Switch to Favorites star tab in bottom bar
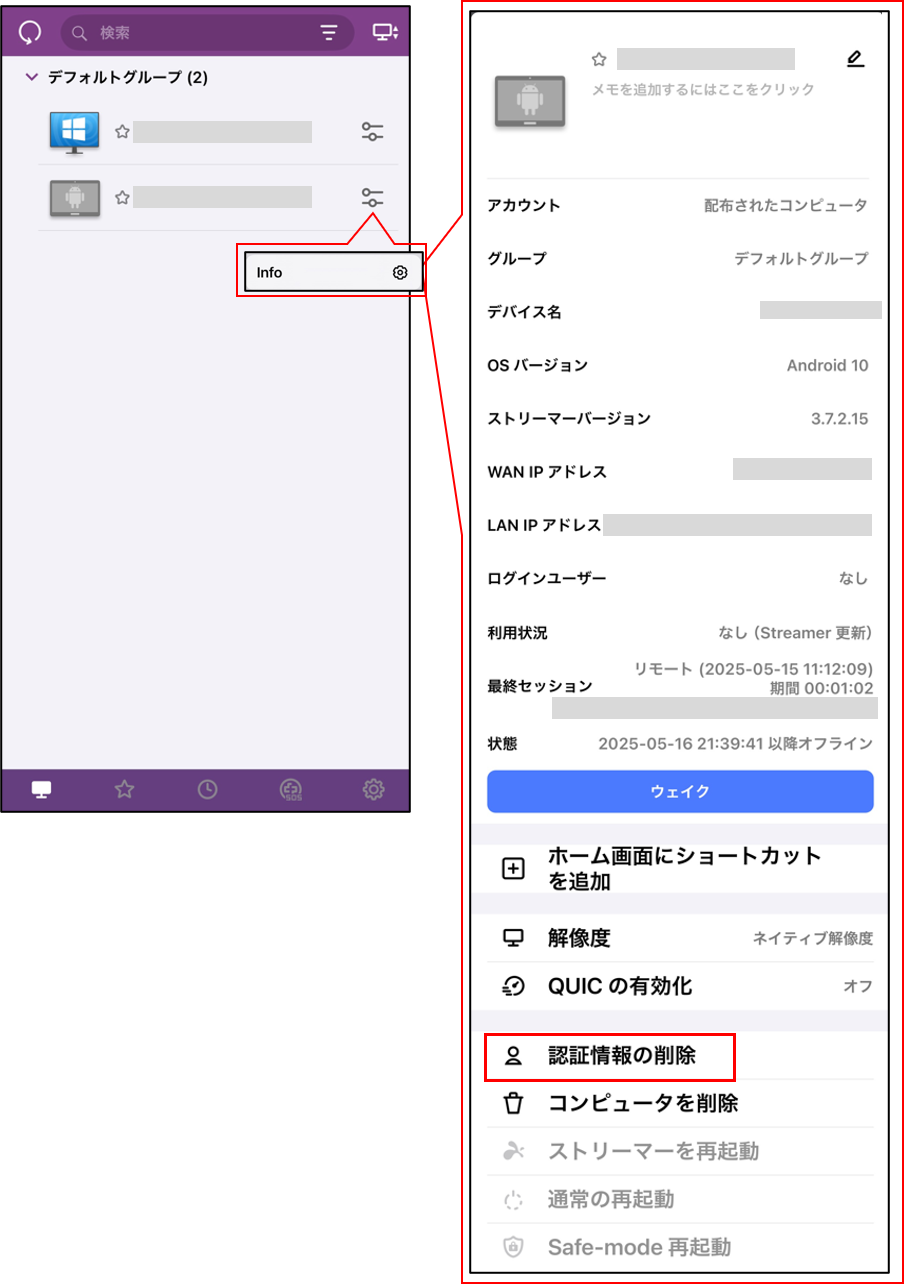Image resolution: width=904 pixels, height=1284 pixels. [124, 790]
